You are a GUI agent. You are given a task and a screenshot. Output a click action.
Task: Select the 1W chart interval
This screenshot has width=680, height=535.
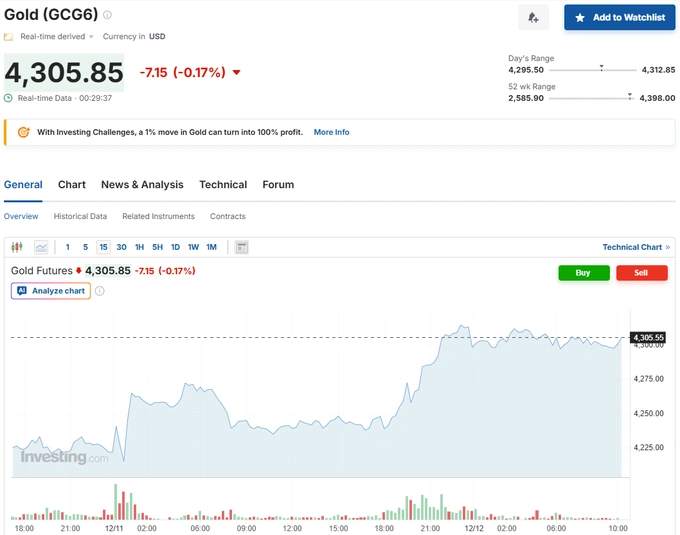click(x=193, y=247)
